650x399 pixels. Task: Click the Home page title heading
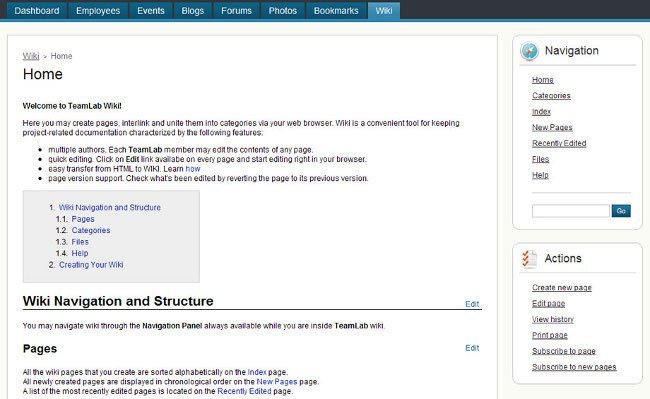tap(43, 74)
